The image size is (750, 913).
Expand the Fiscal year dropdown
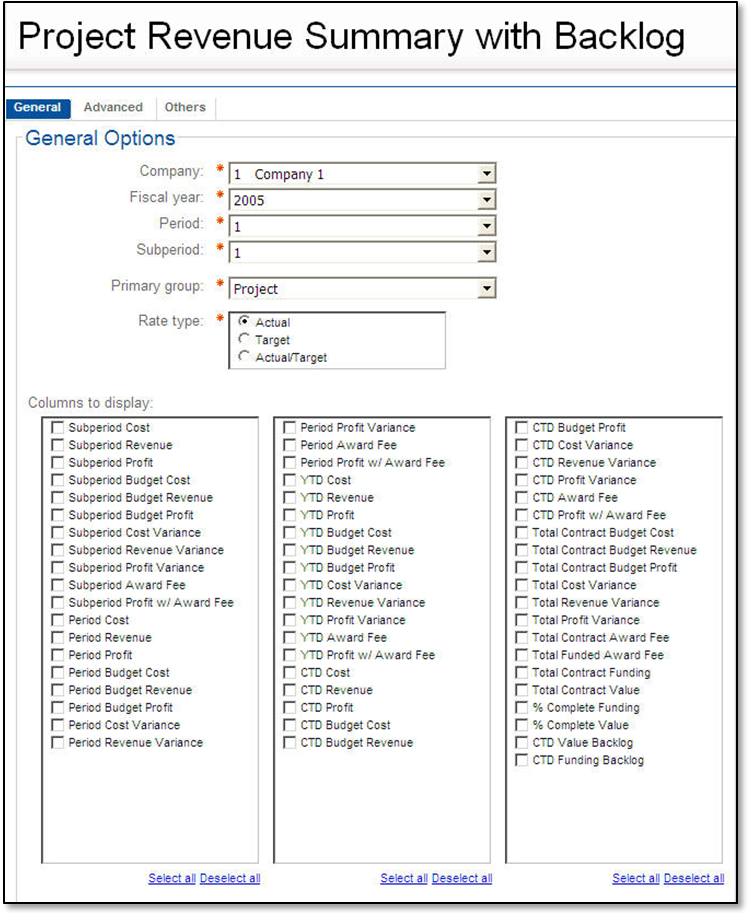coord(486,200)
